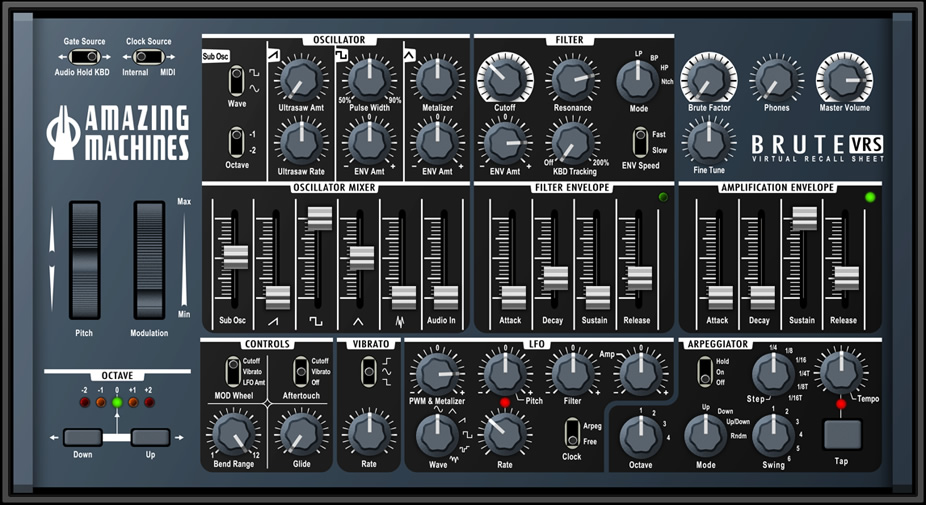Click the LFO Pitch amount knob
The width and height of the screenshot is (926, 505).
tap(505, 374)
